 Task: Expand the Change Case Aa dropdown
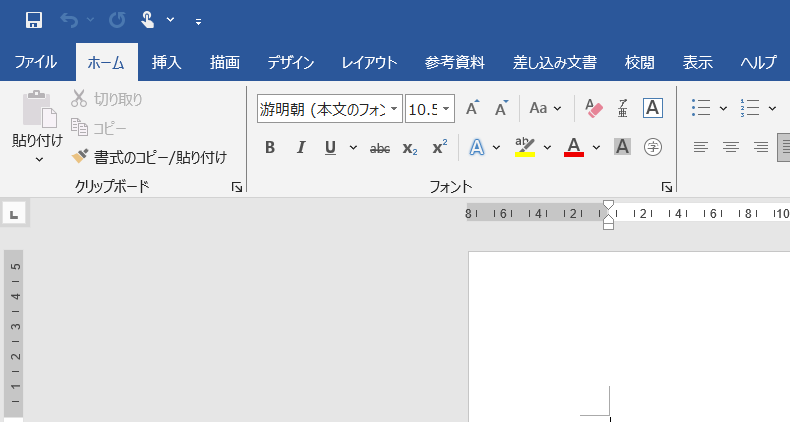(545, 108)
